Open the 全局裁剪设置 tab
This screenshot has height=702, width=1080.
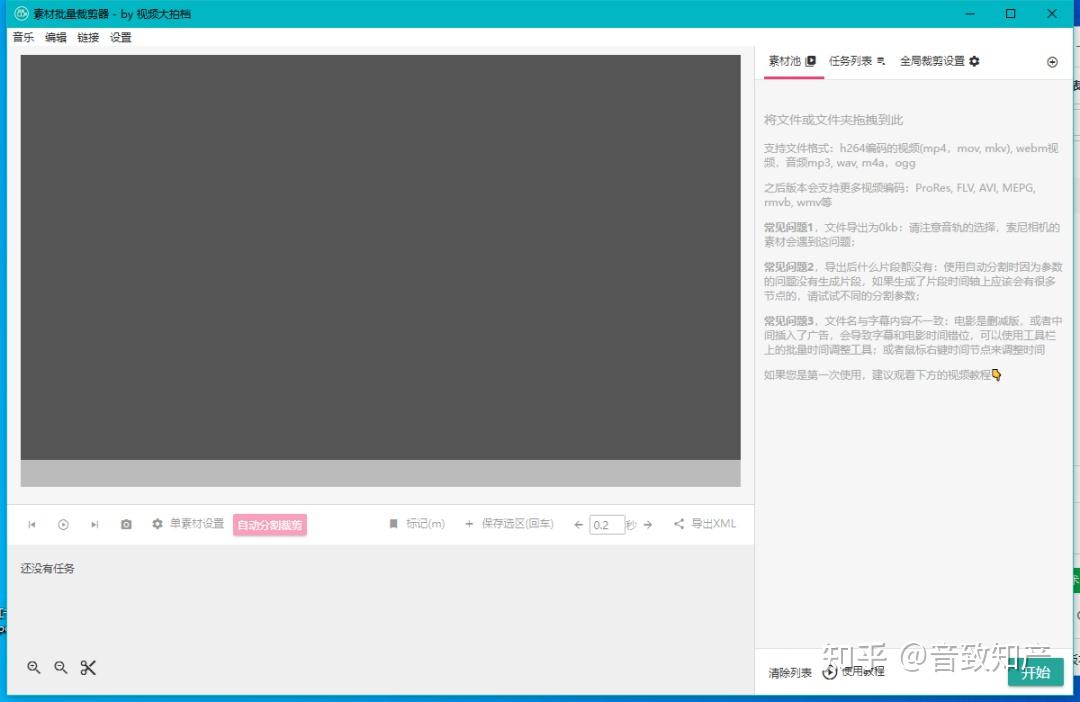tap(939, 61)
